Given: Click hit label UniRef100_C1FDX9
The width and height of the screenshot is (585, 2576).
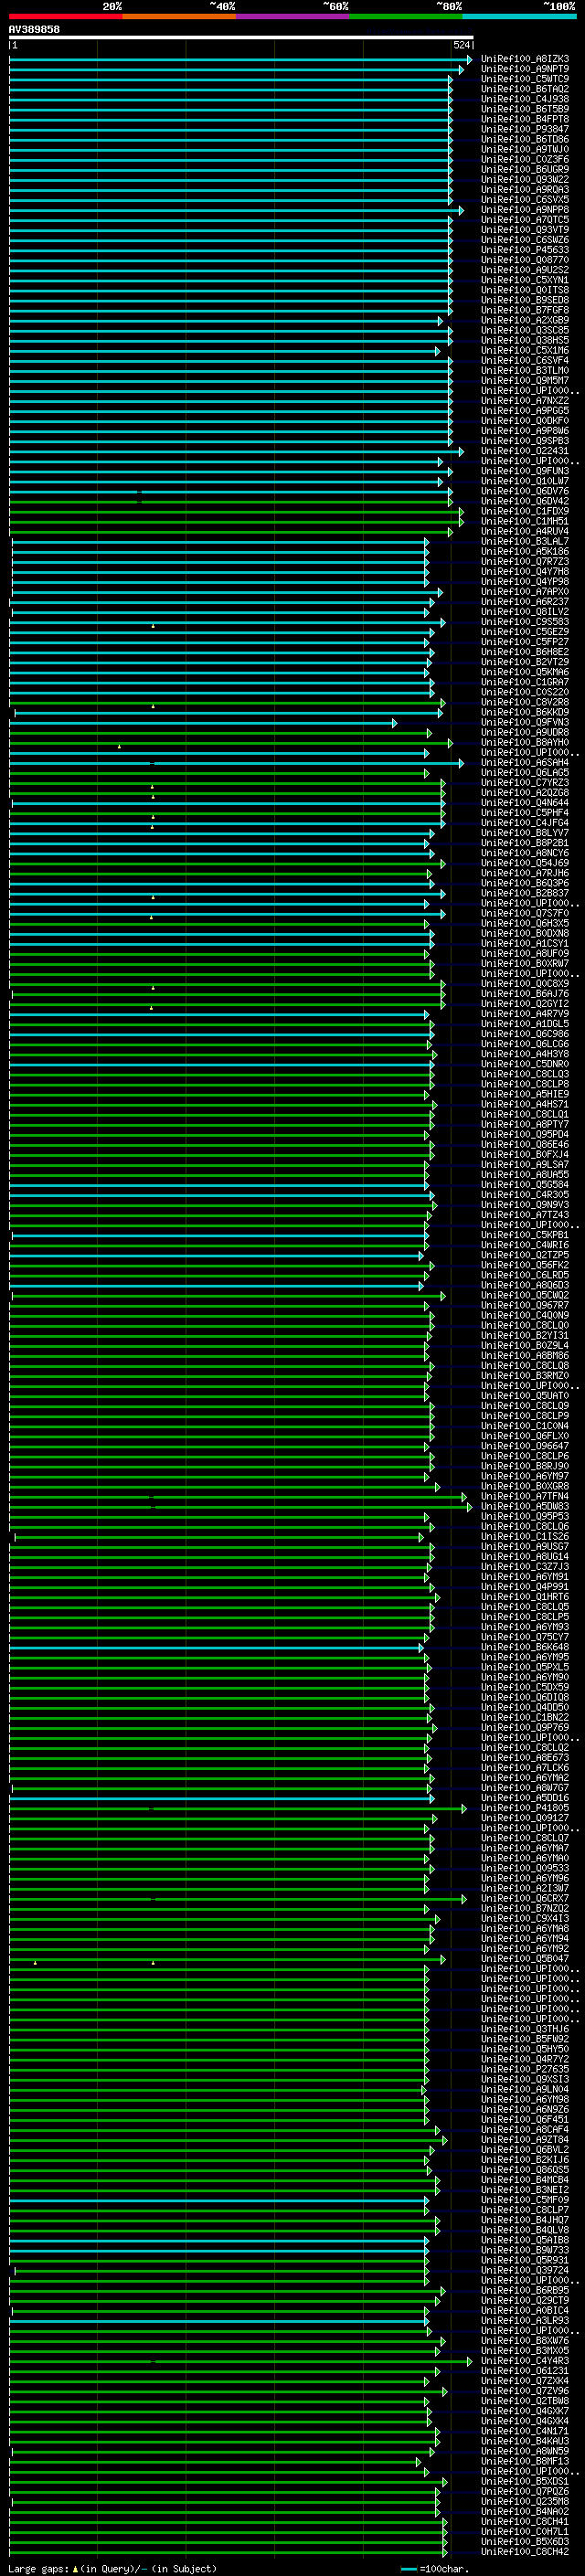Looking at the screenshot, I should [525, 511].
